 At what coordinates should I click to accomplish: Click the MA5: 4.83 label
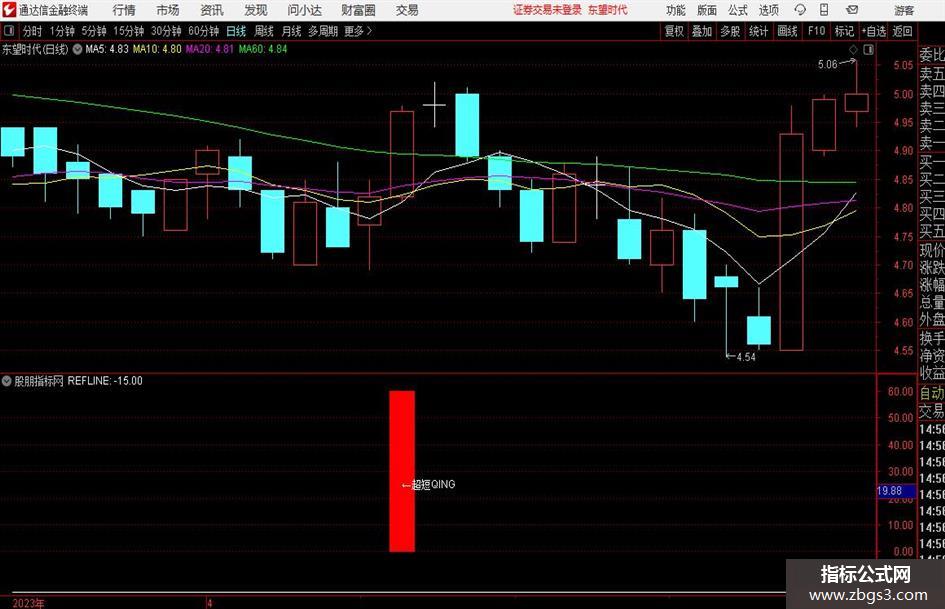pyautogui.click(x=107, y=49)
